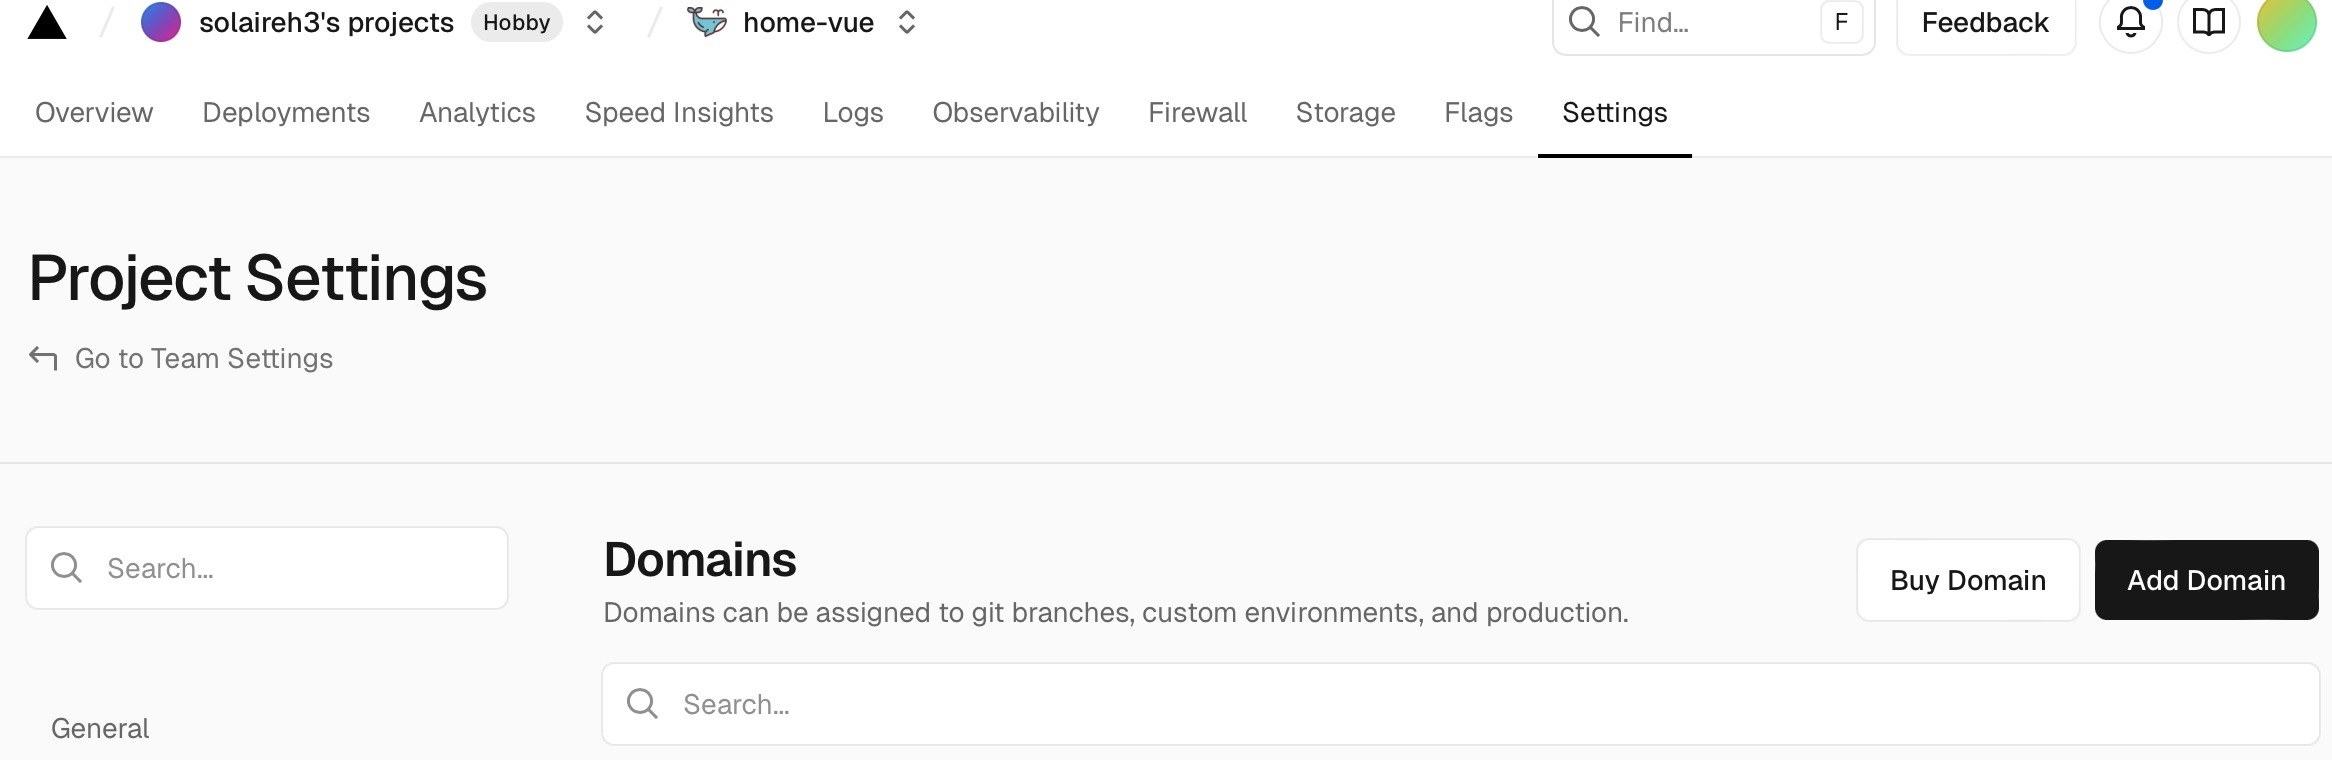2332x760 pixels.
Task: Click the solaireh3 team avatar icon
Action: (x=161, y=22)
